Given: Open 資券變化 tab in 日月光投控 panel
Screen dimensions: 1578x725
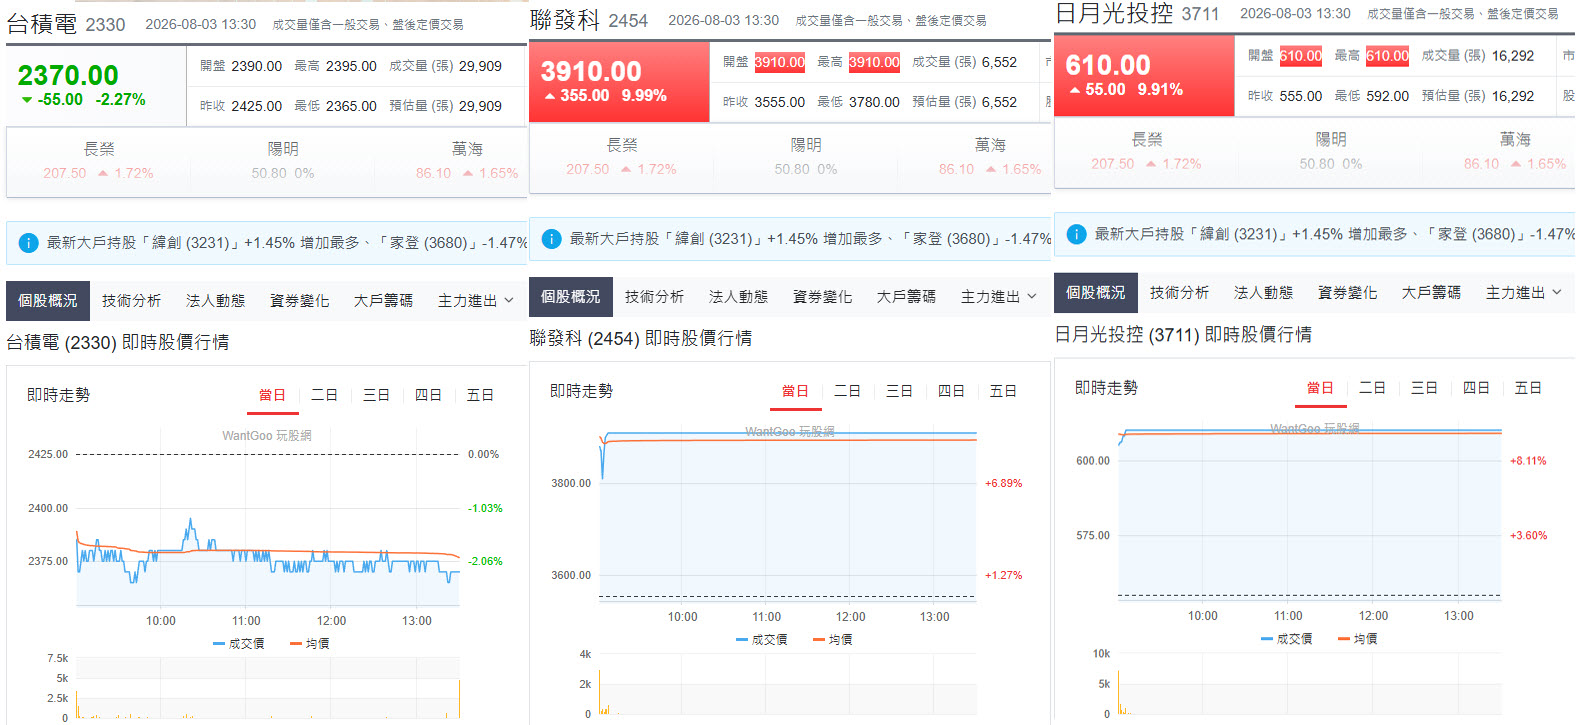Looking at the screenshot, I should (x=1348, y=293).
